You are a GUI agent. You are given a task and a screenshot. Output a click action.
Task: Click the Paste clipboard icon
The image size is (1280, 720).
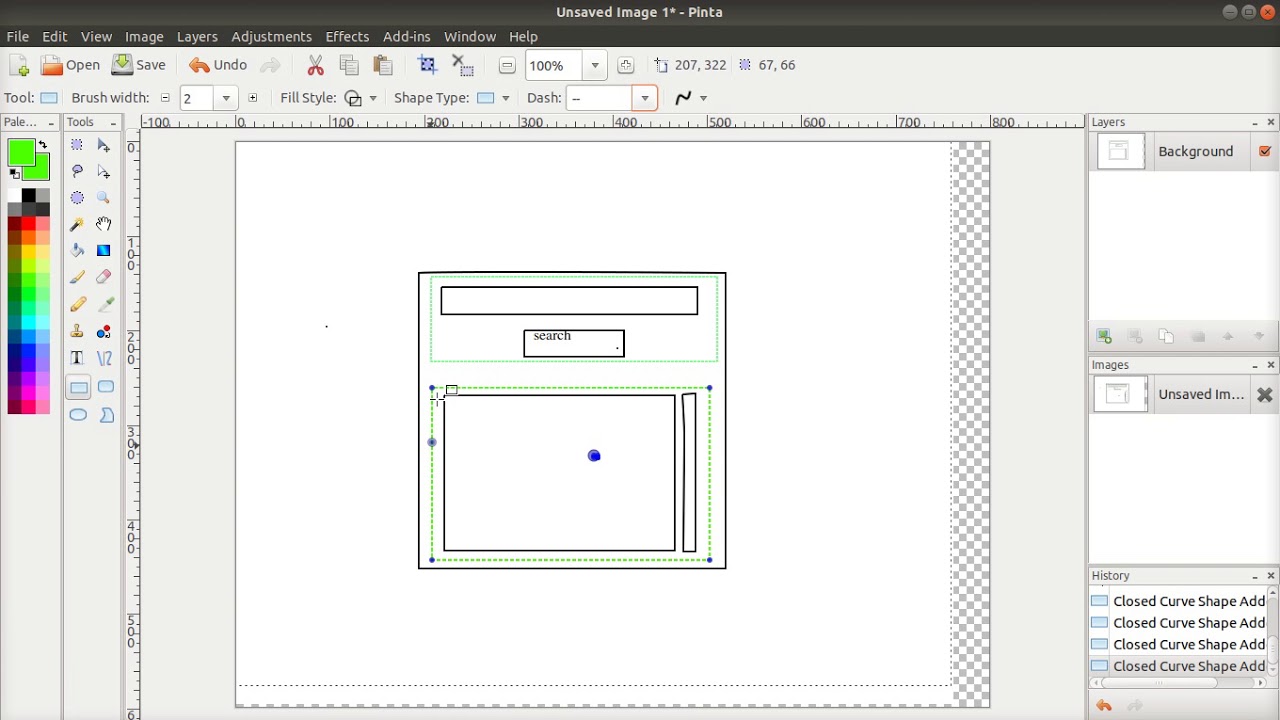click(383, 65)
